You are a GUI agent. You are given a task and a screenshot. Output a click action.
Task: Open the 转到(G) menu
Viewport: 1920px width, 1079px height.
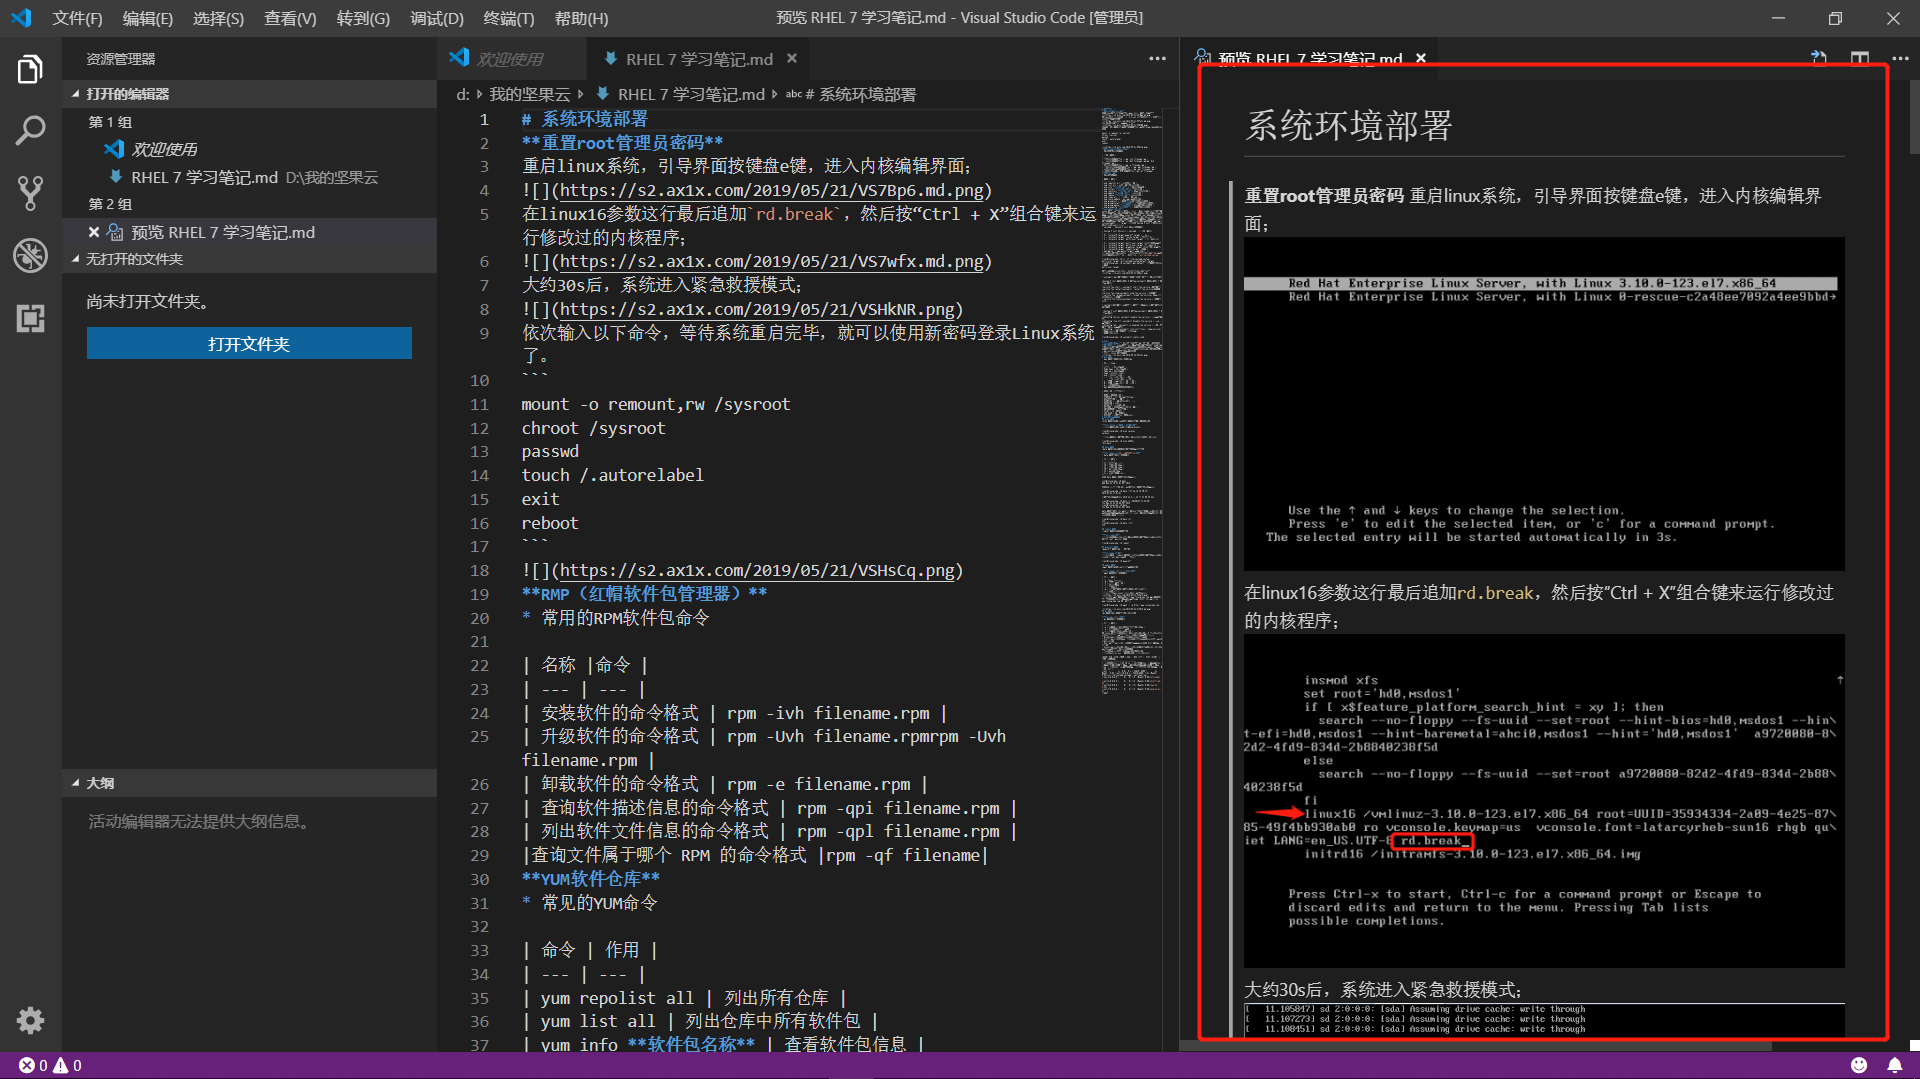[363, 18]
